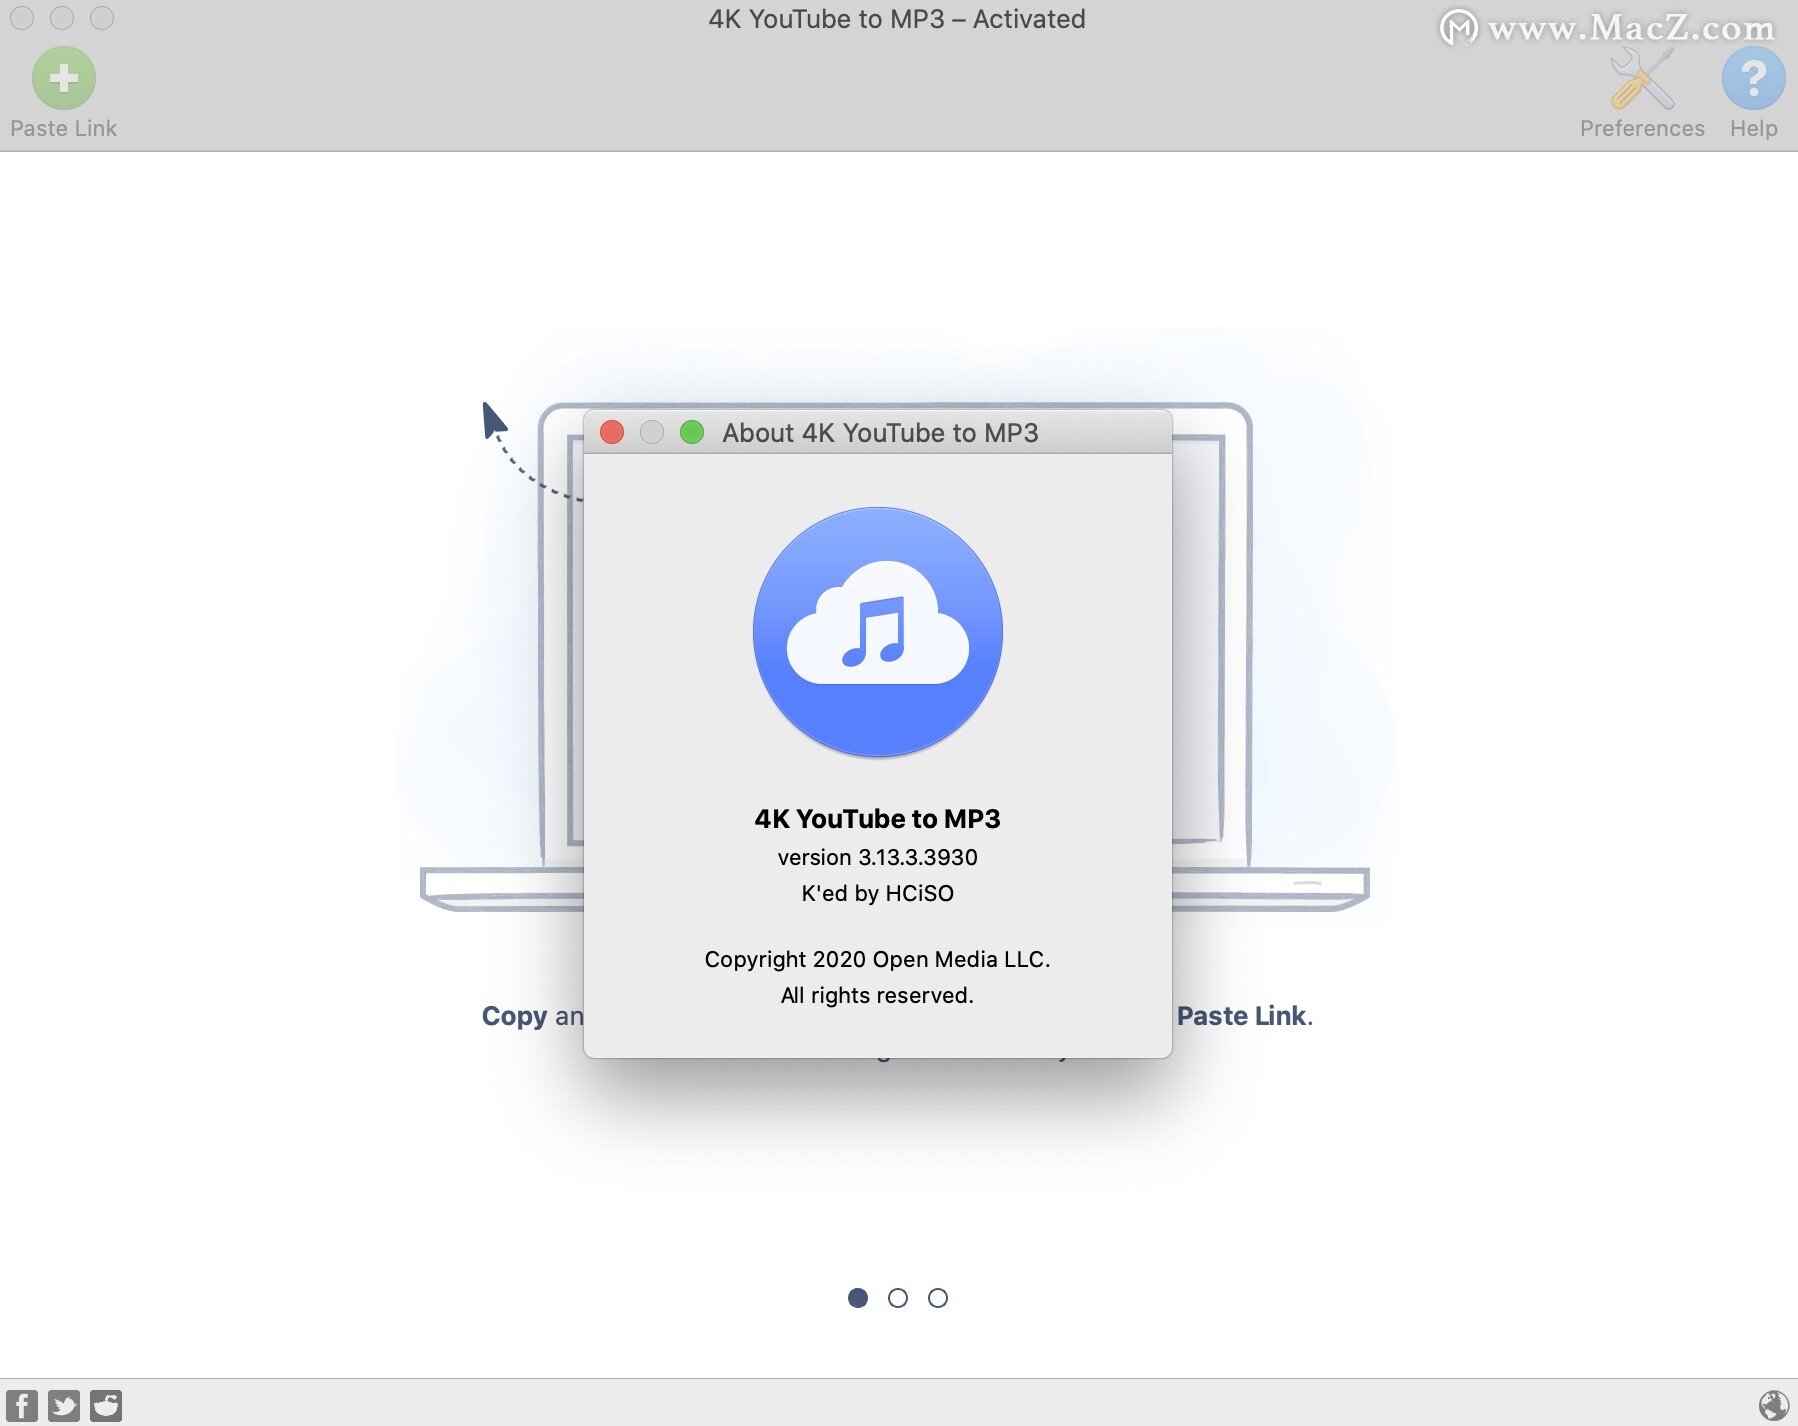Screen dimensions: 1798x1426
Task: Zoom the About dialog with the green button
Action: (x=692, y=432)
